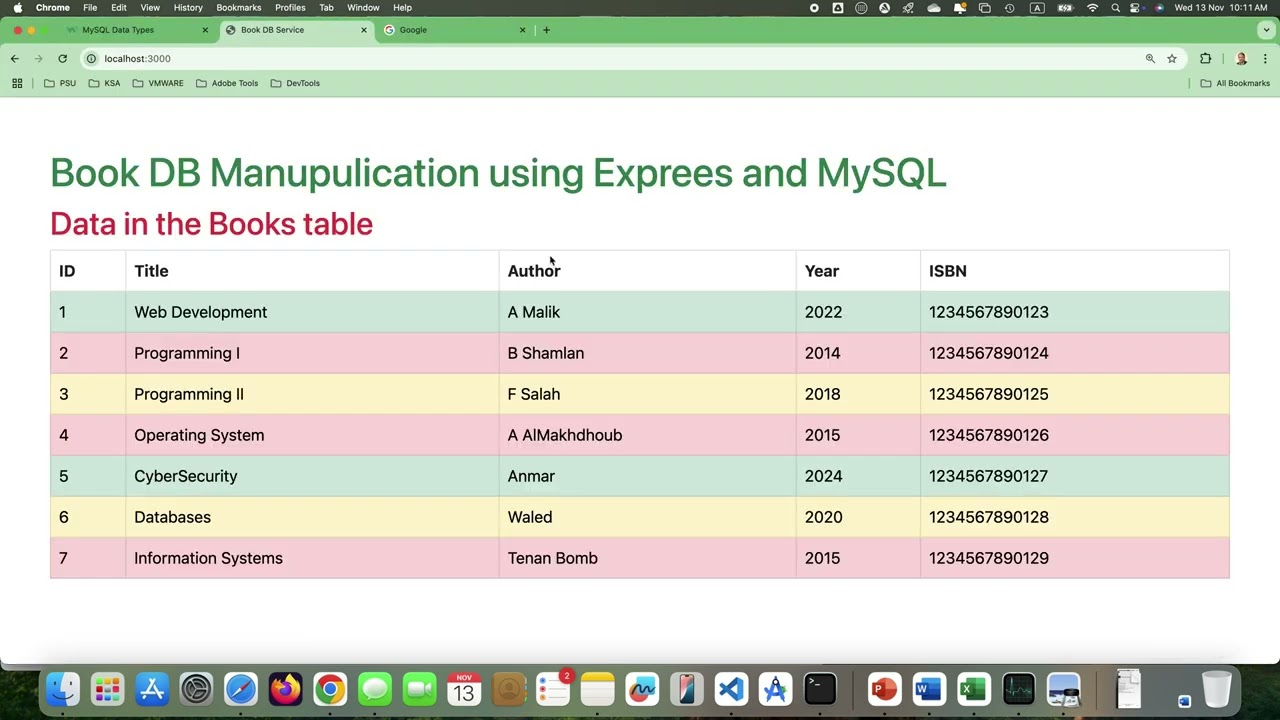This screenshot has height=720, width=1280.
Task: Open the KSA bookmarks folder
Action: (x=104, y=83)
